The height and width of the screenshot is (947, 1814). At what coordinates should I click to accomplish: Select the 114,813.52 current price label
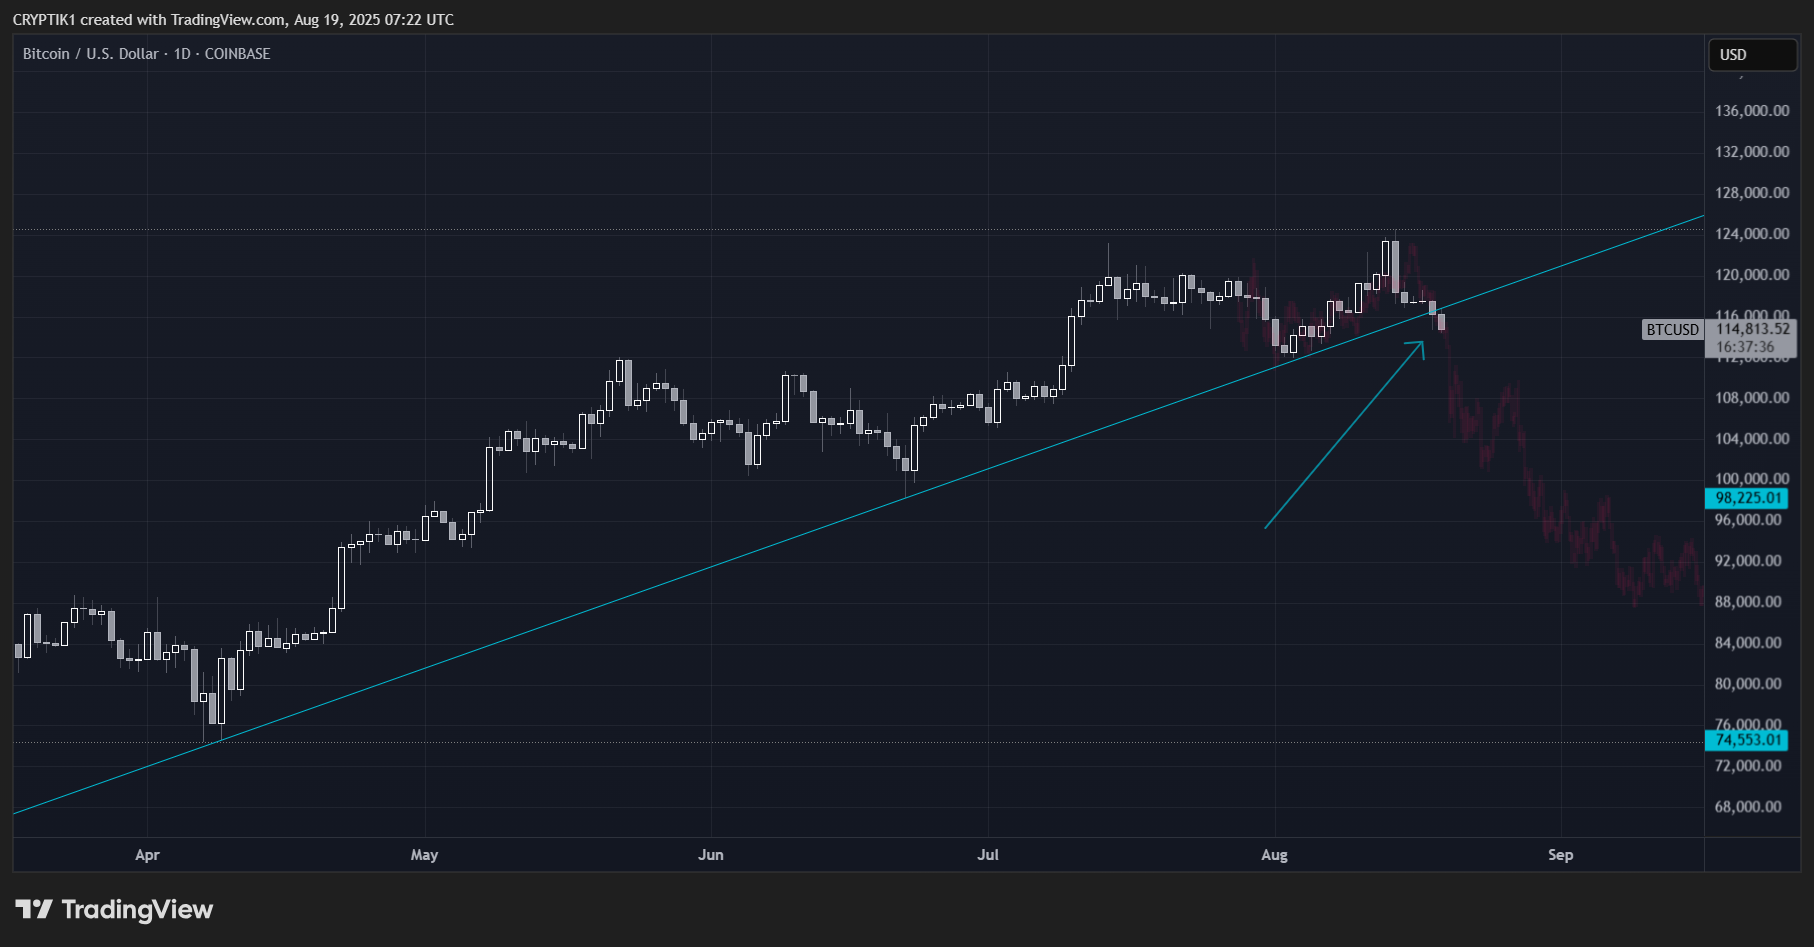point(1752,329)
